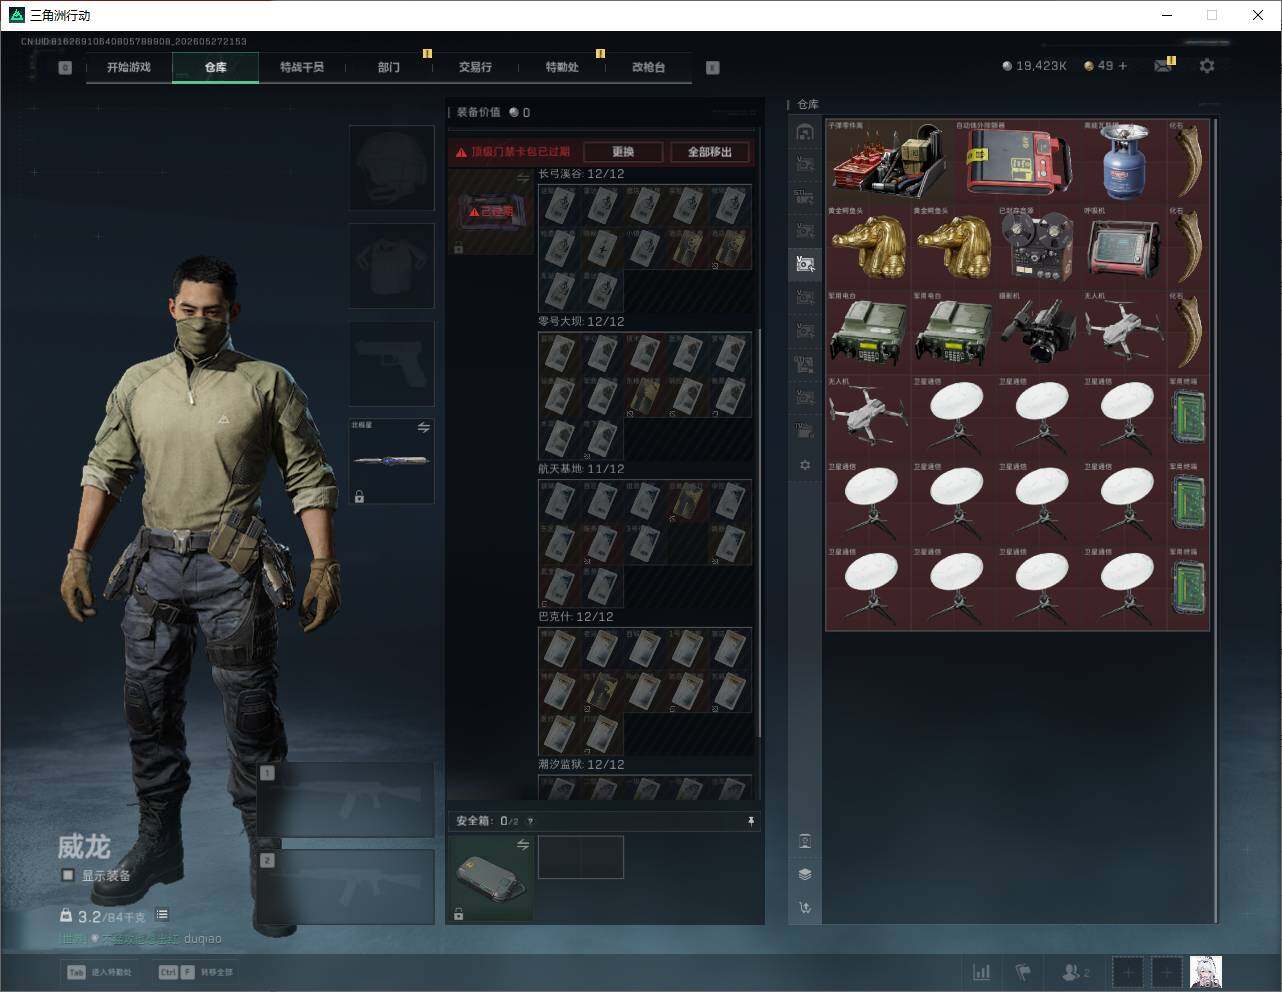Click the E next-tab key icon

(712, 68)
